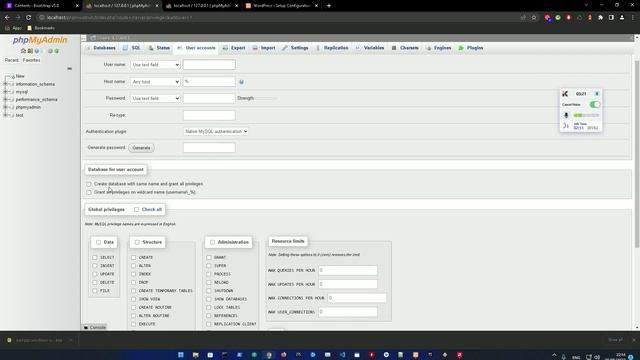Click the collapse-all icon in navigation panel
Viewport: 640px width, 360px height.
coord(69,69)
